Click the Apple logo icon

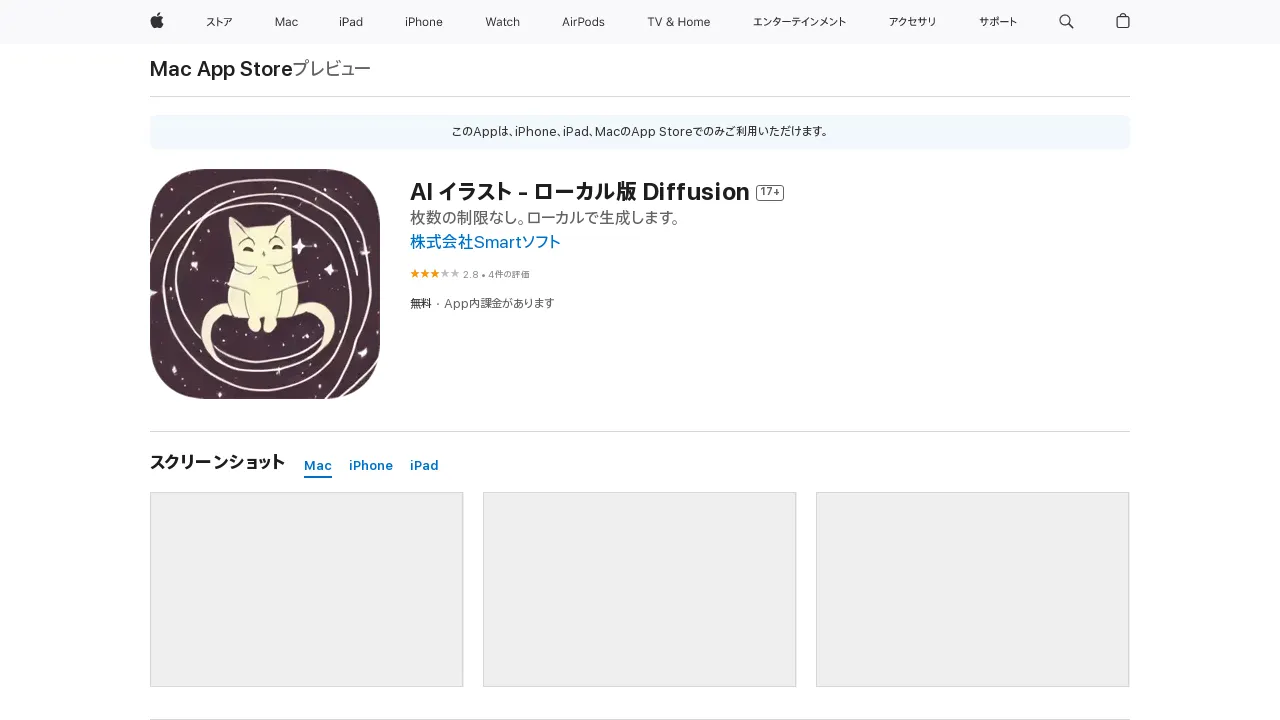[x=157, y=21]
